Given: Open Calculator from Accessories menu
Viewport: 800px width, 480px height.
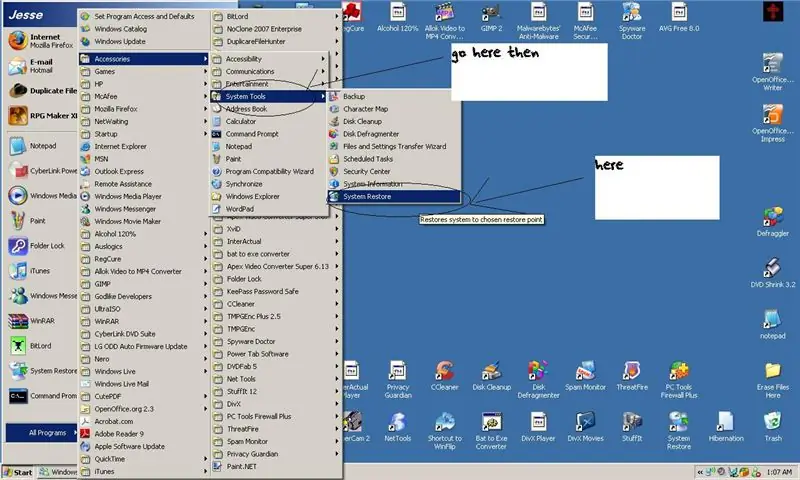Looking at the screenshot, I should 268,121.
